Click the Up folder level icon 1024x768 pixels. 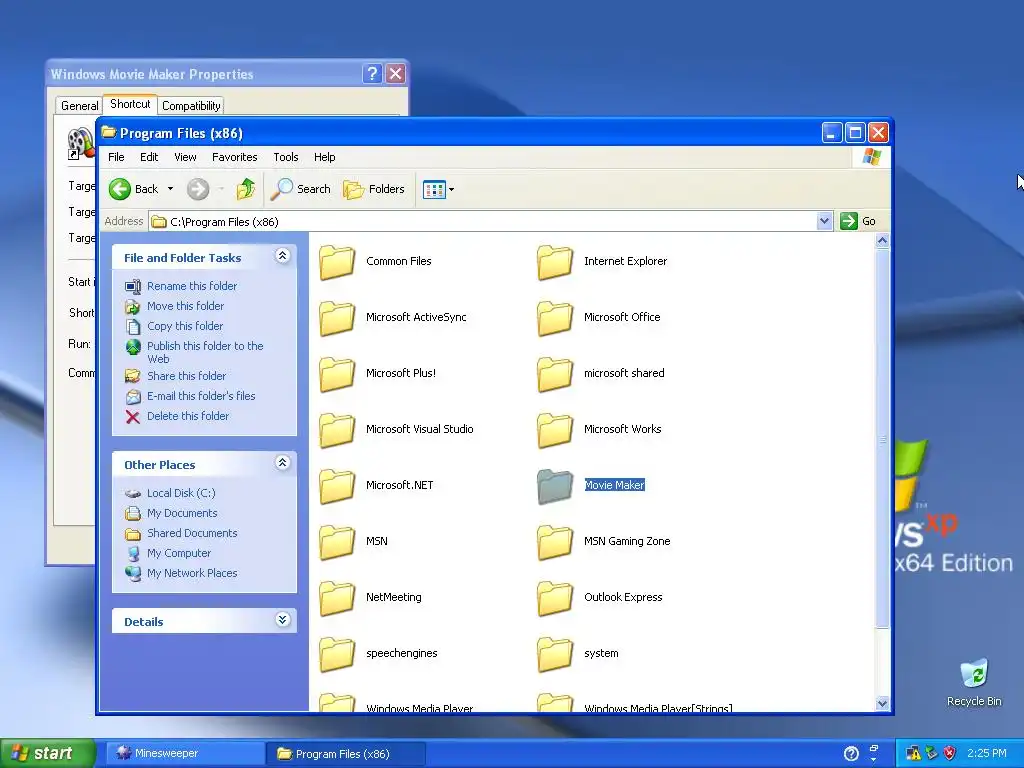(246, 189)
